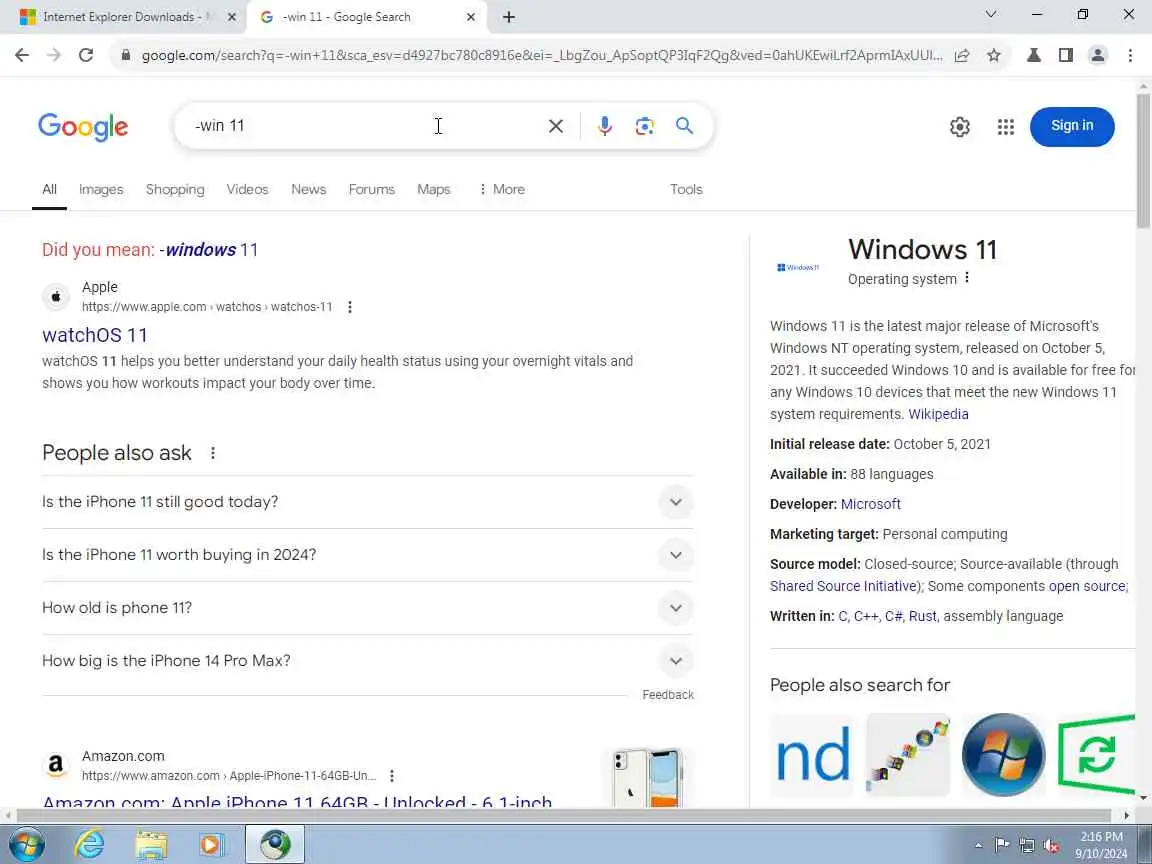This screenshot has width=1152, height=864.
Task: Switch to News results
Action: [309, 189]
